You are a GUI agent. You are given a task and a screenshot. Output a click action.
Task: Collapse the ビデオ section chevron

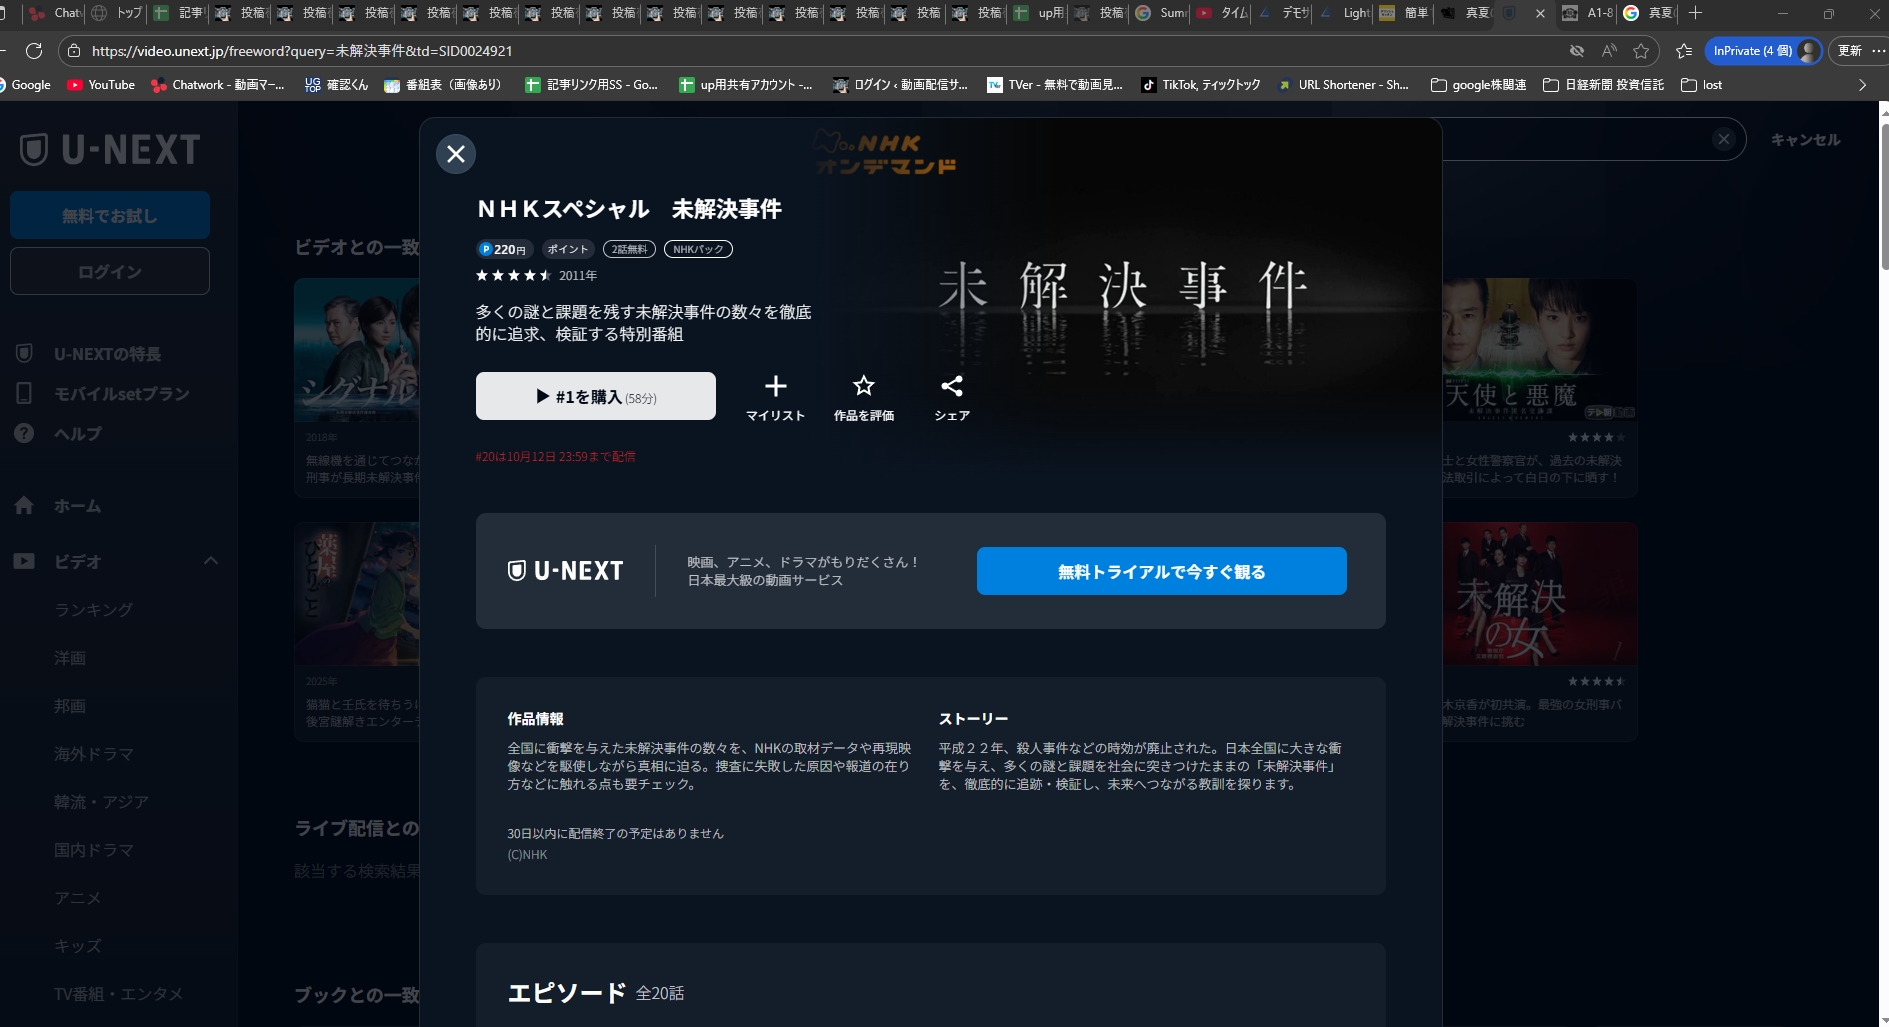click(x=211, y=561)
